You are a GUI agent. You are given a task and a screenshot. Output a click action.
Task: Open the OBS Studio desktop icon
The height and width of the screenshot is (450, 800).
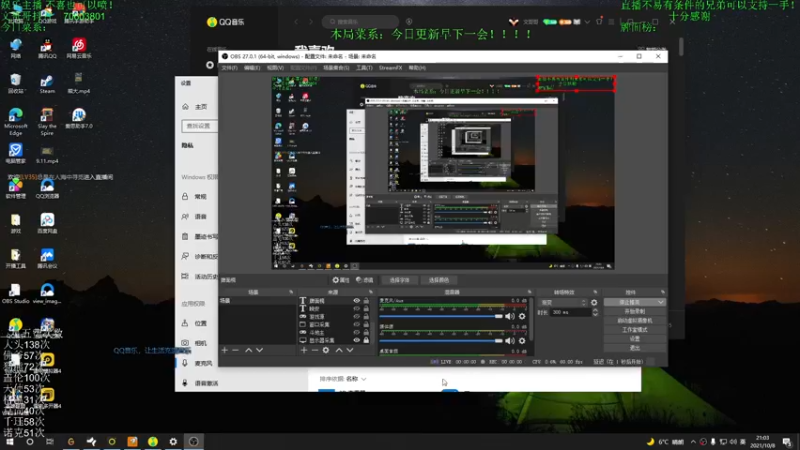(x=15, y=294)
